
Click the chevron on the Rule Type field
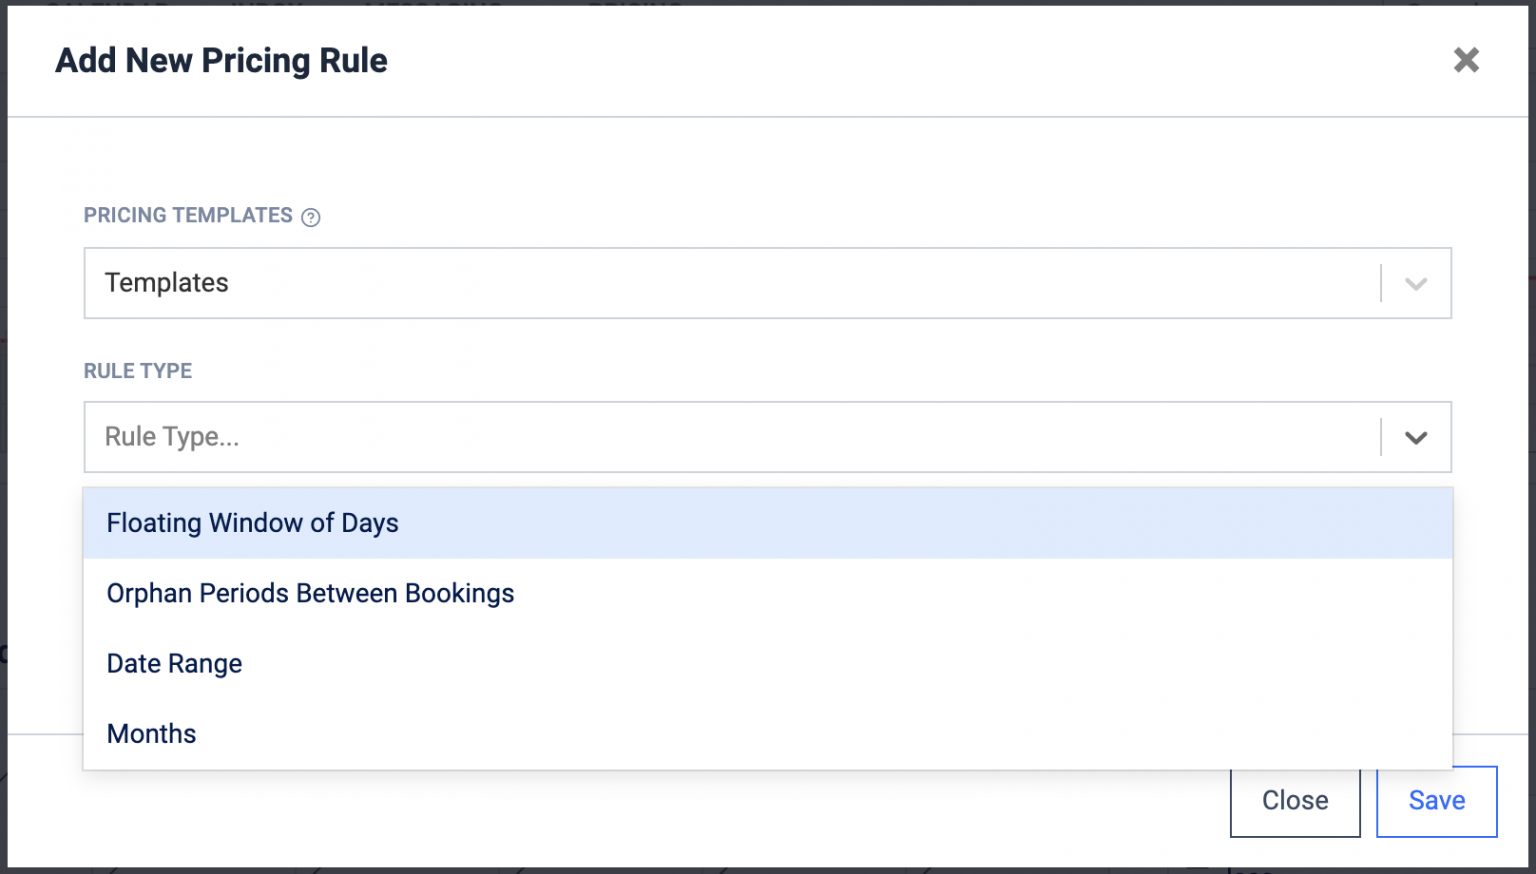1415,437
